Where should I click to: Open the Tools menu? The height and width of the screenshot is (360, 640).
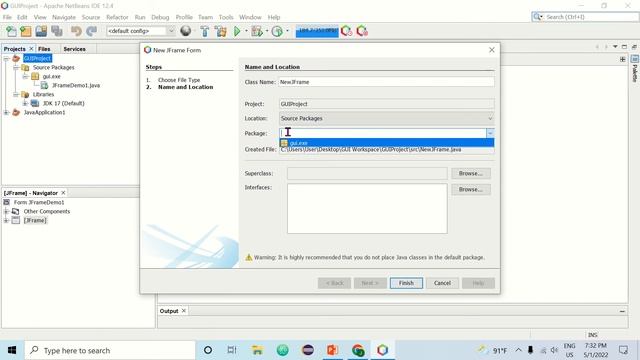pyautogui.click(x=226, y=17)
